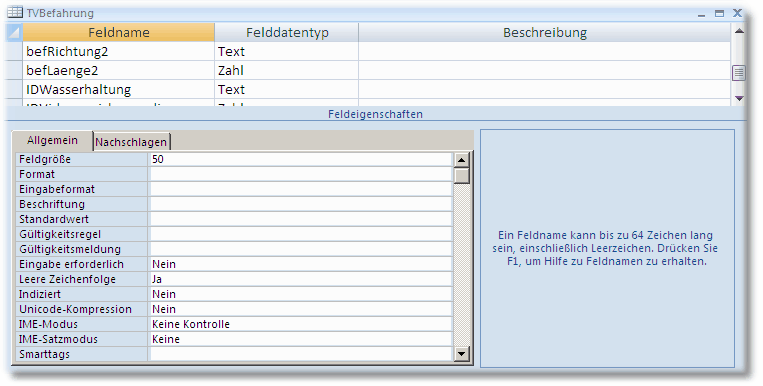Click the Standardwert property value field
Image resolution: width=763 pixels, height=386 pixels.
[x=301, y=219]
